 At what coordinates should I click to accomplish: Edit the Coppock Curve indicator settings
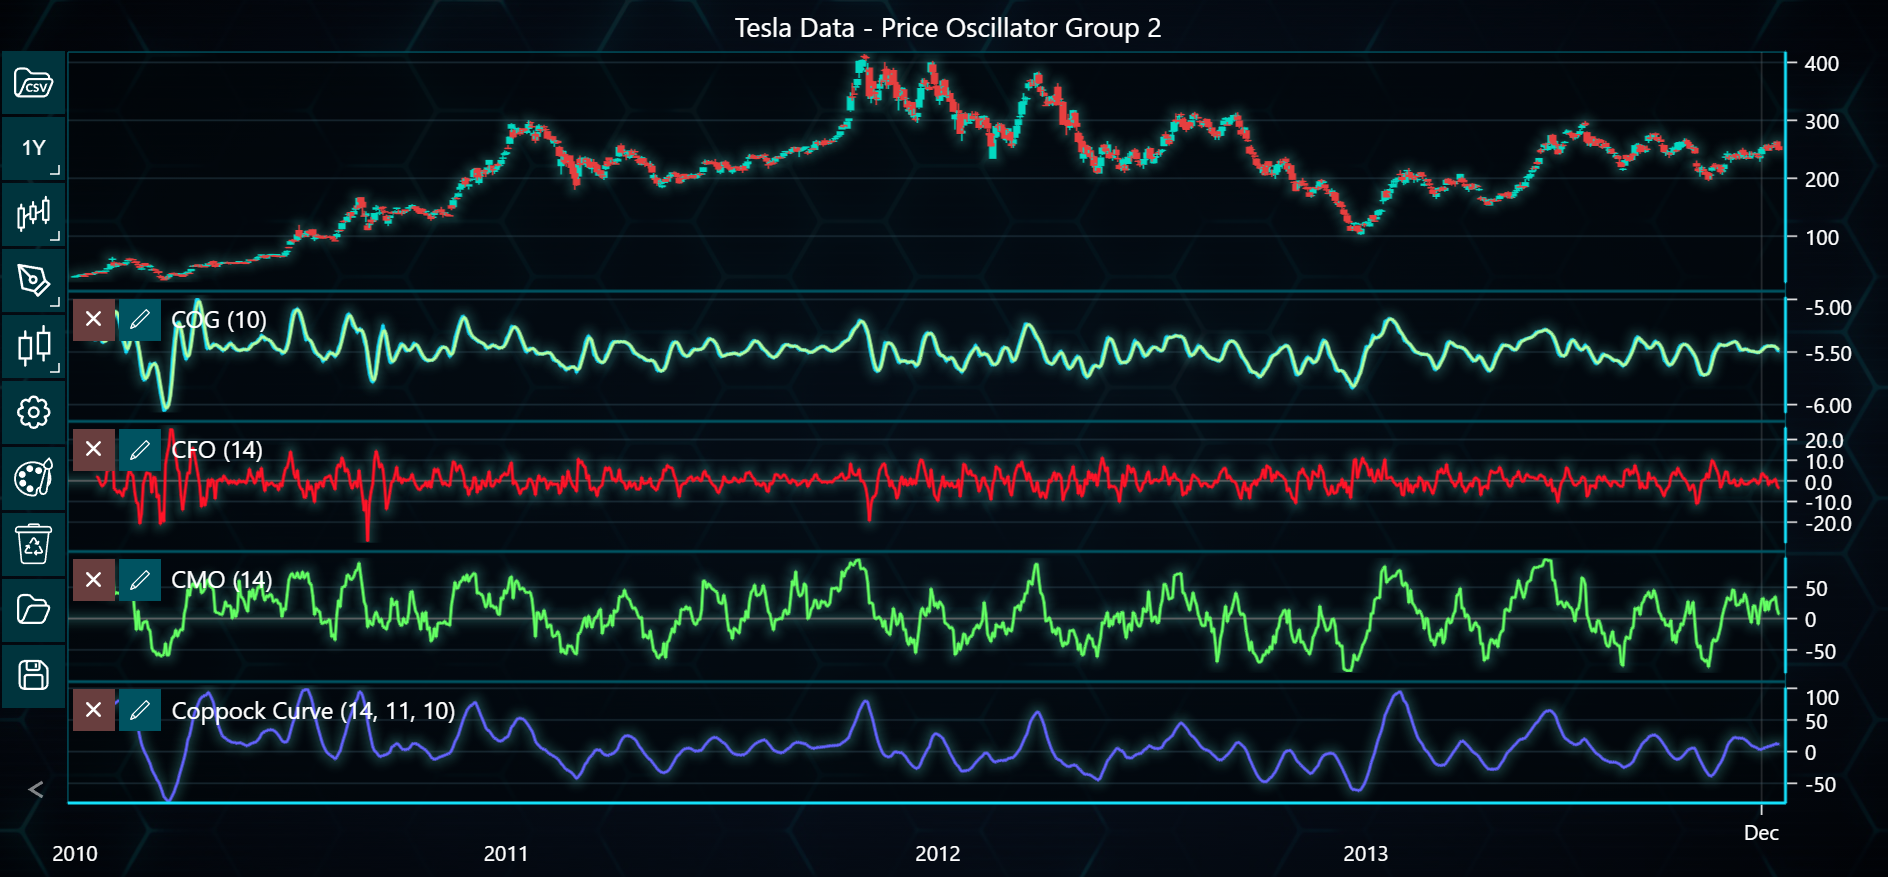(140, 710)
